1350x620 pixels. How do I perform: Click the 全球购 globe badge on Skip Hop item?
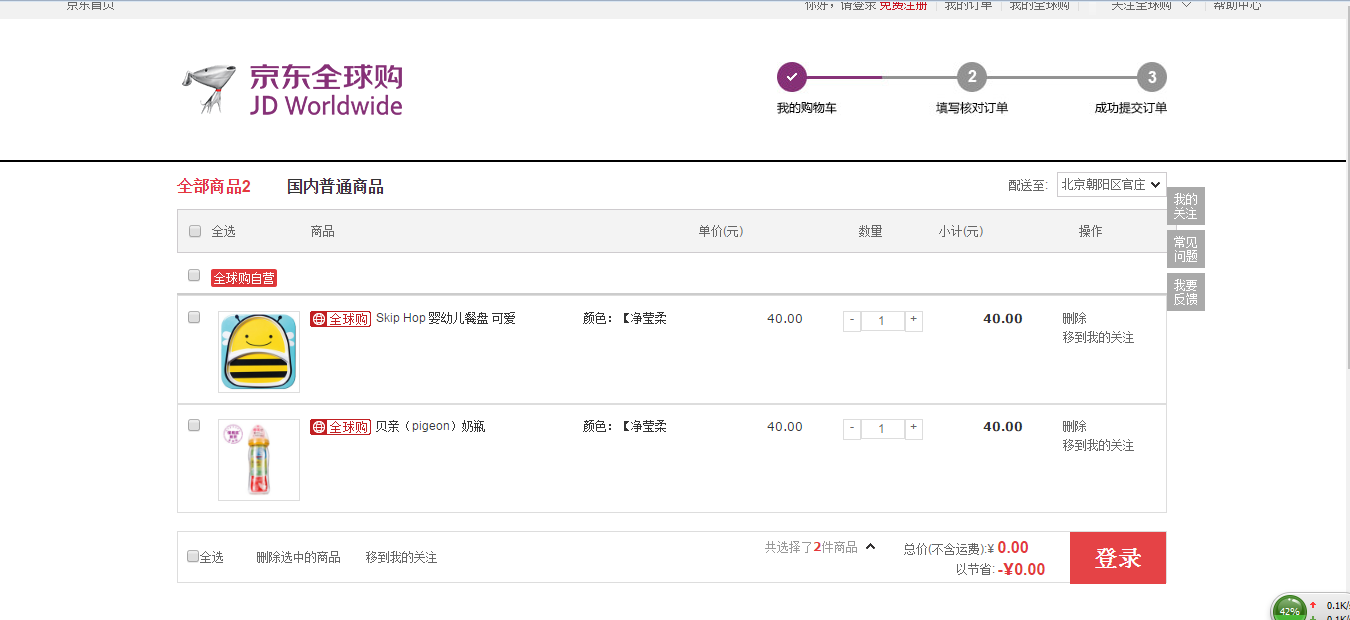pyautogui.click(x=340, y=319)
